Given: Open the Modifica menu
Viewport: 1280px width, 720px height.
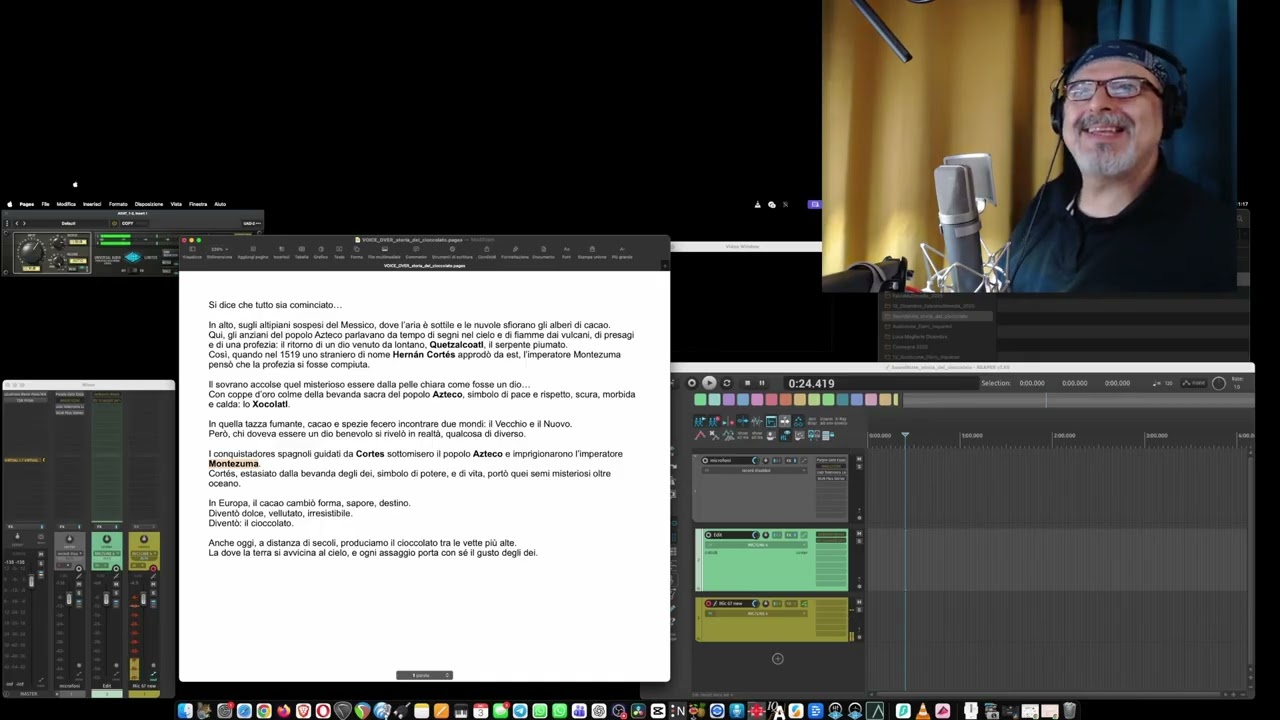Looking at the screenshot, I should (66, 204).
